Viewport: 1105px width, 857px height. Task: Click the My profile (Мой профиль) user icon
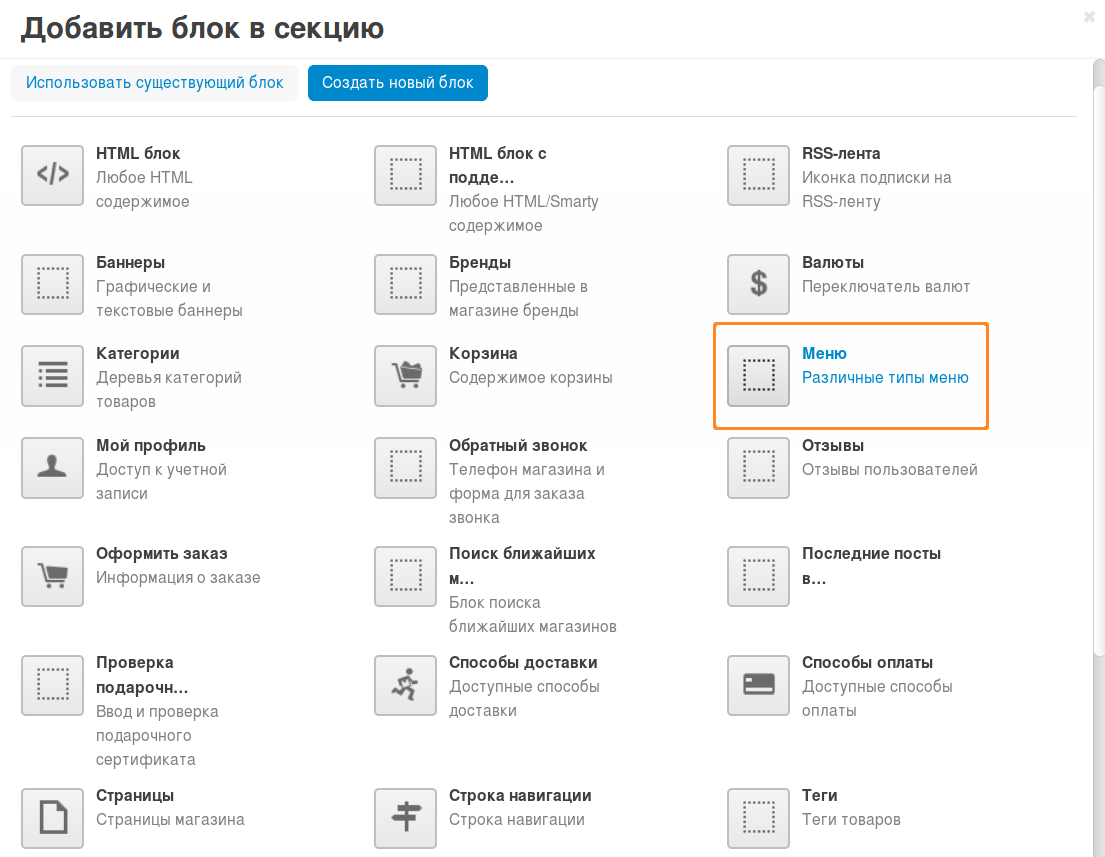[x=52, y=468]
